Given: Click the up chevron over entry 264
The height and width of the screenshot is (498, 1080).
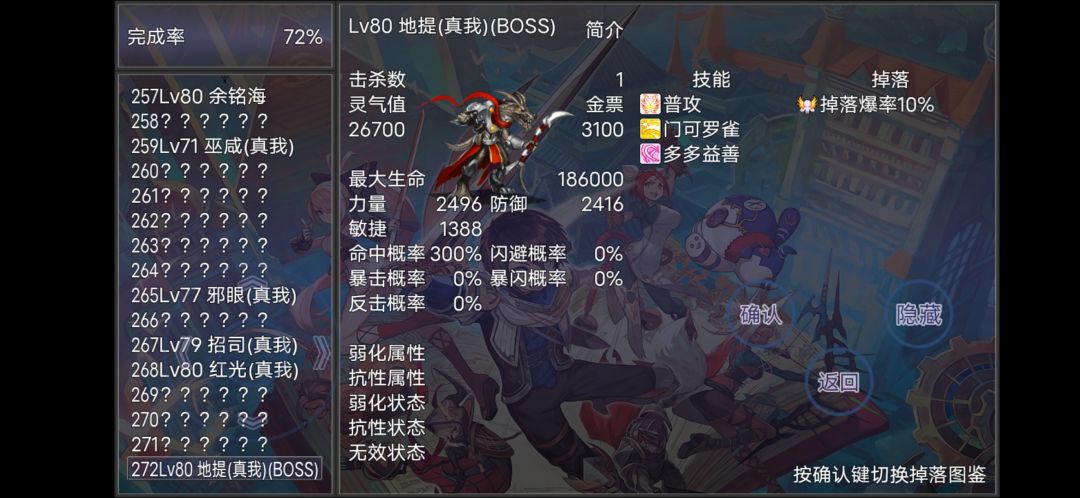Looking at the screenshot, I should click(x=253, y=284).
